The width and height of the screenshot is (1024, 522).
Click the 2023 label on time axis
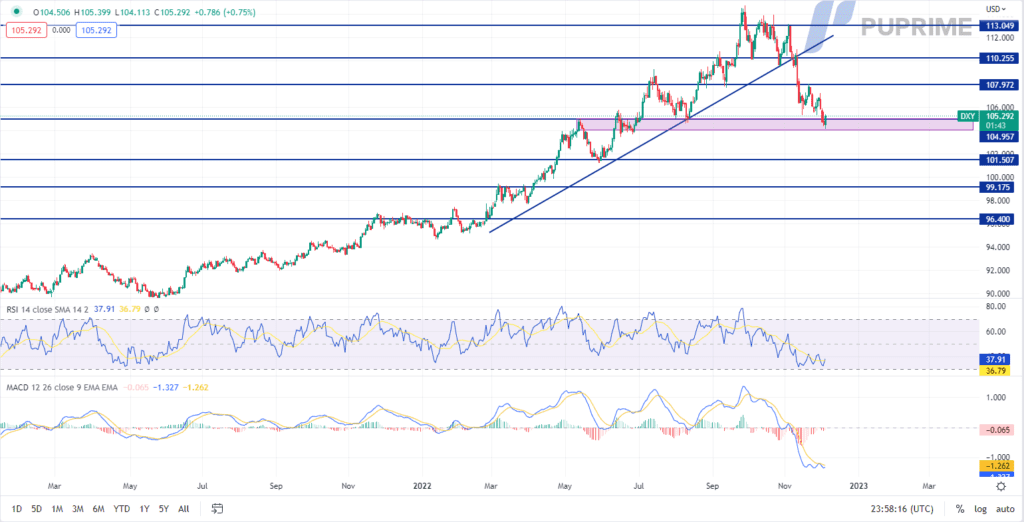pyautogui.click(x=859, y=486)
